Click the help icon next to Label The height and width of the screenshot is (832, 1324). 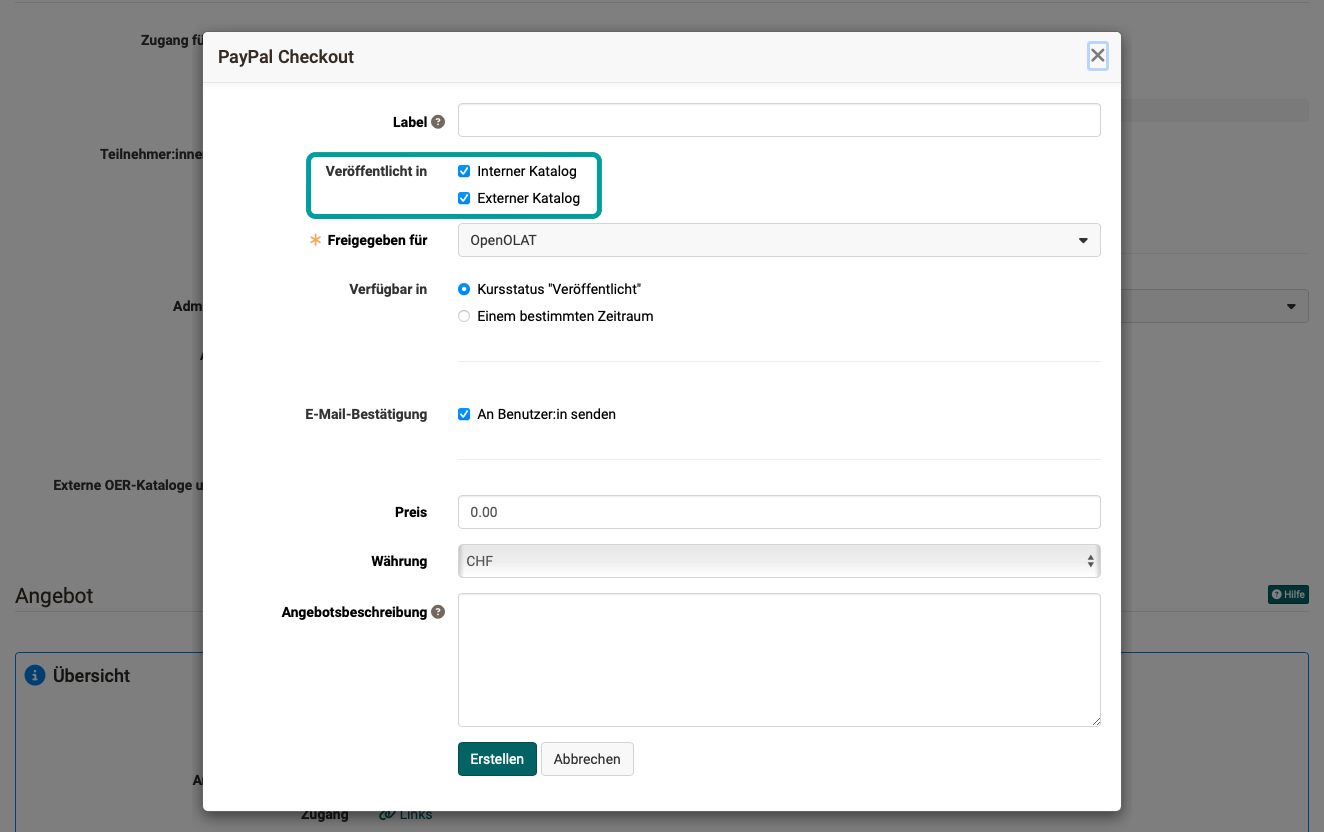click(438, 122)
